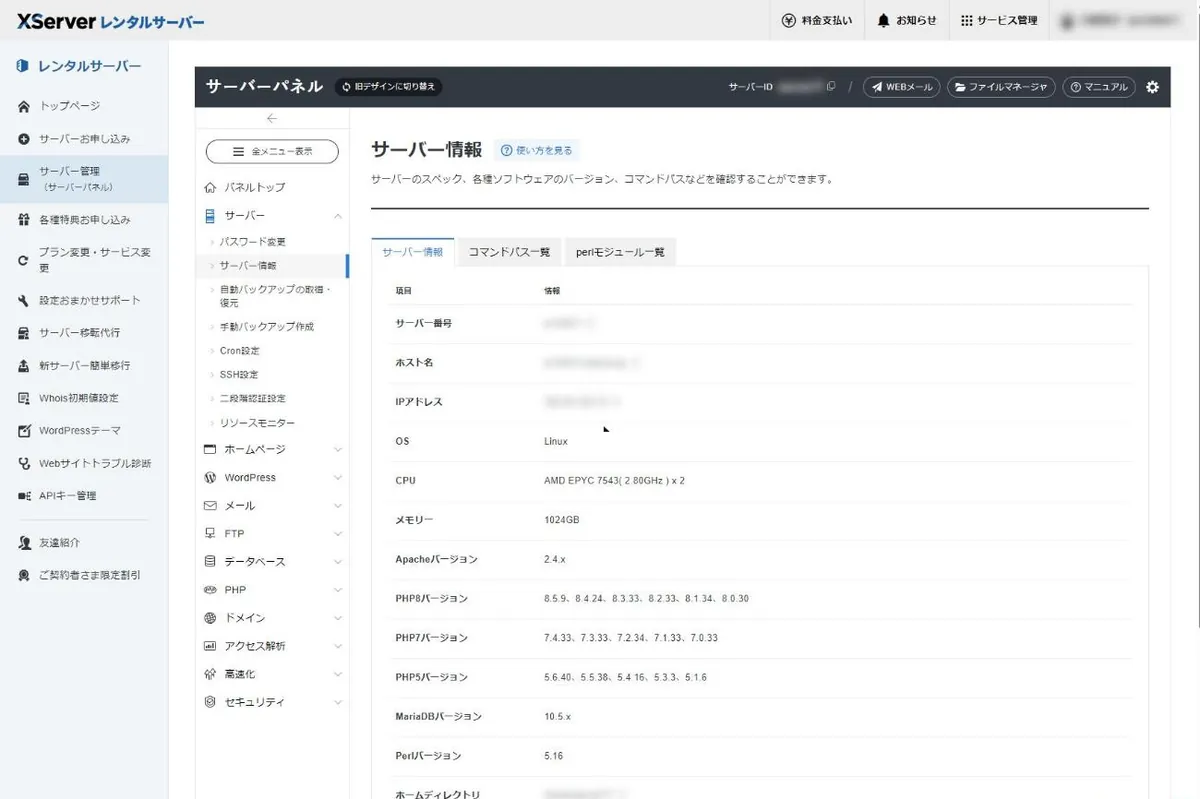Viewport: 1200px width, 799px height.
Task: Open 各種特典お申し込み gift icon item
Action: (x=75, y=220)
